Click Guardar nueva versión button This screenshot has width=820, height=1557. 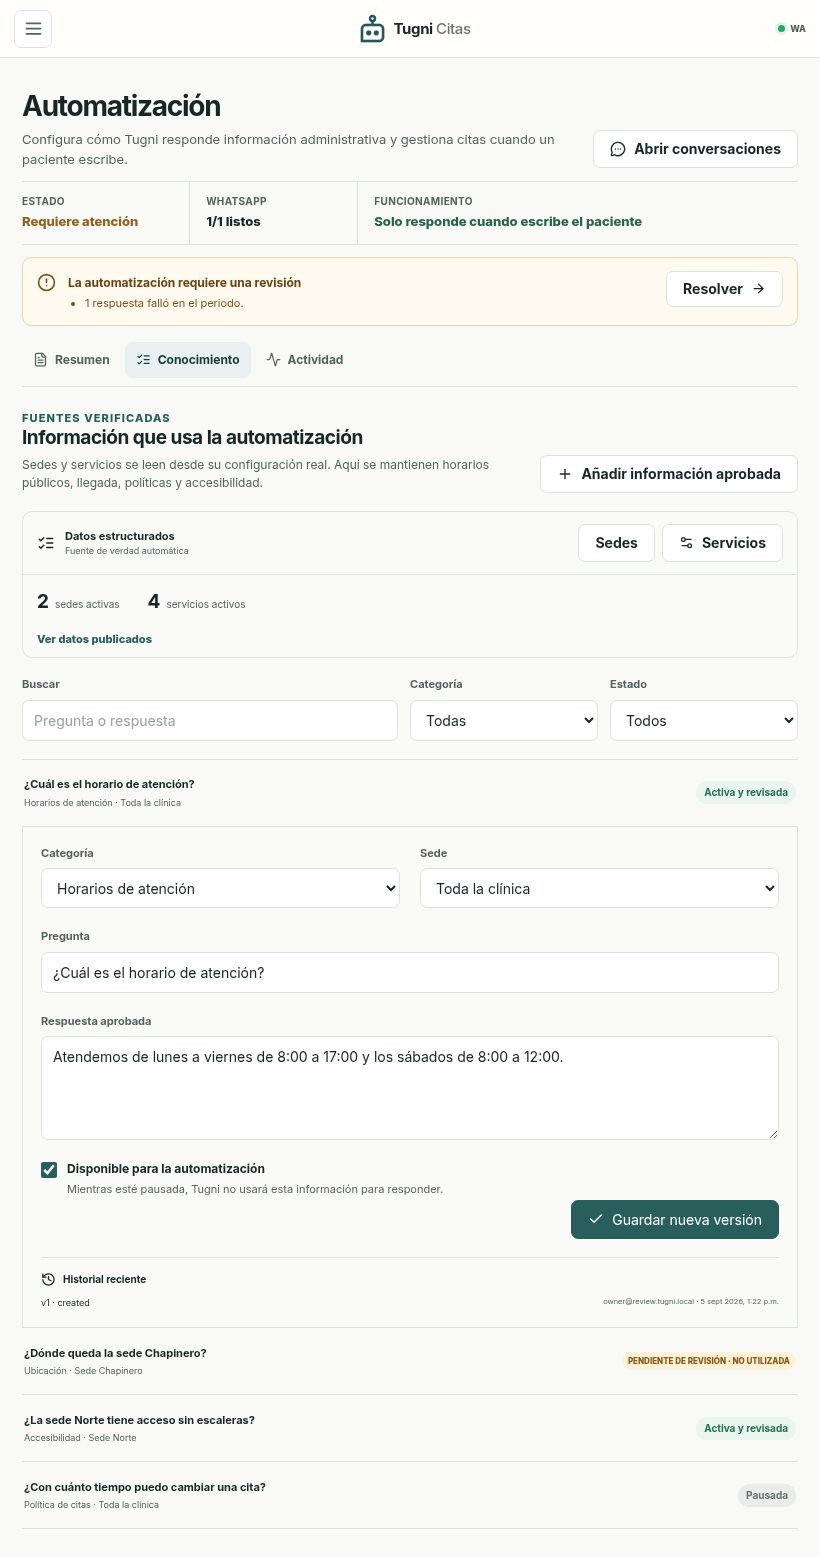coord(675,1219)
